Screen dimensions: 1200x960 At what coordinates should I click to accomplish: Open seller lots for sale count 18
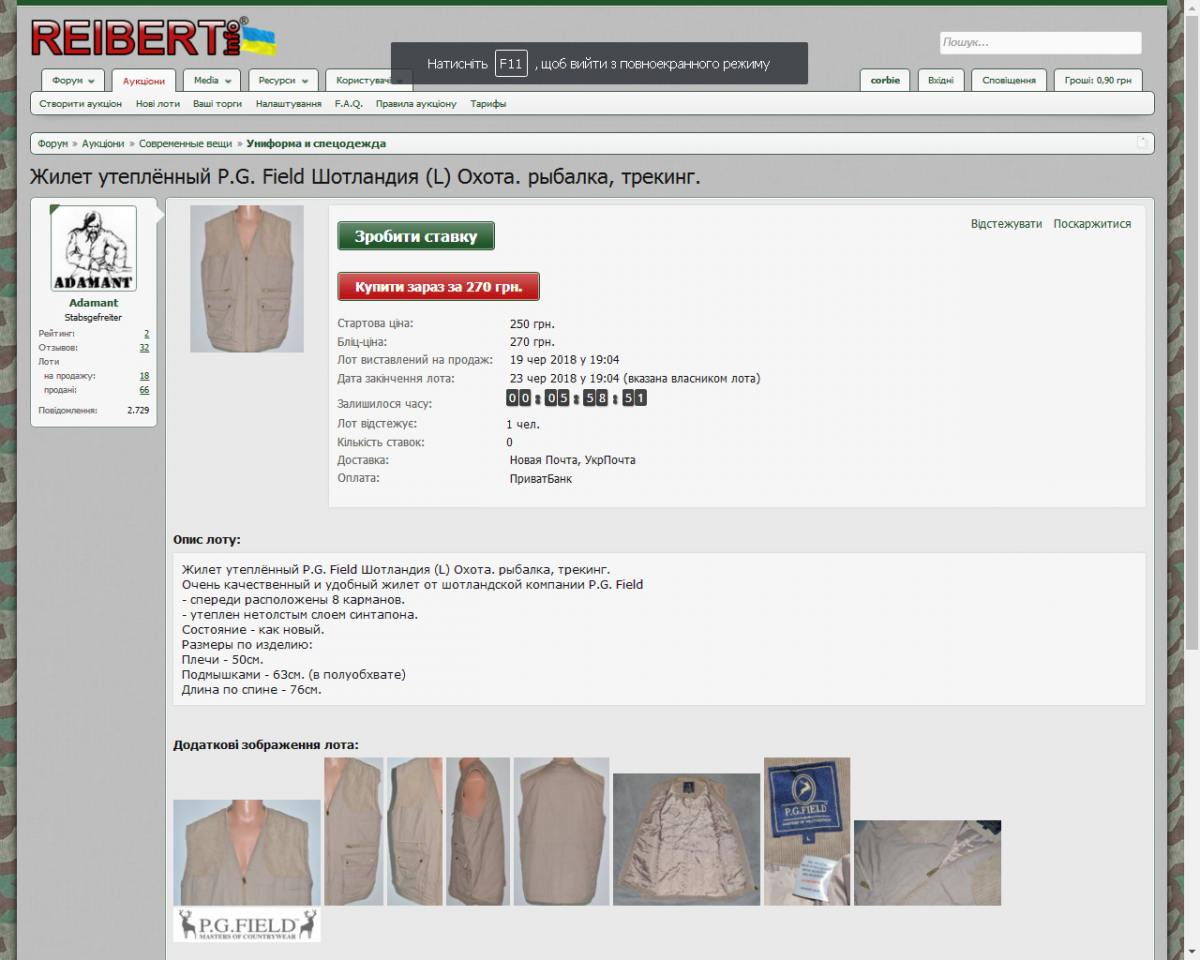144,376
